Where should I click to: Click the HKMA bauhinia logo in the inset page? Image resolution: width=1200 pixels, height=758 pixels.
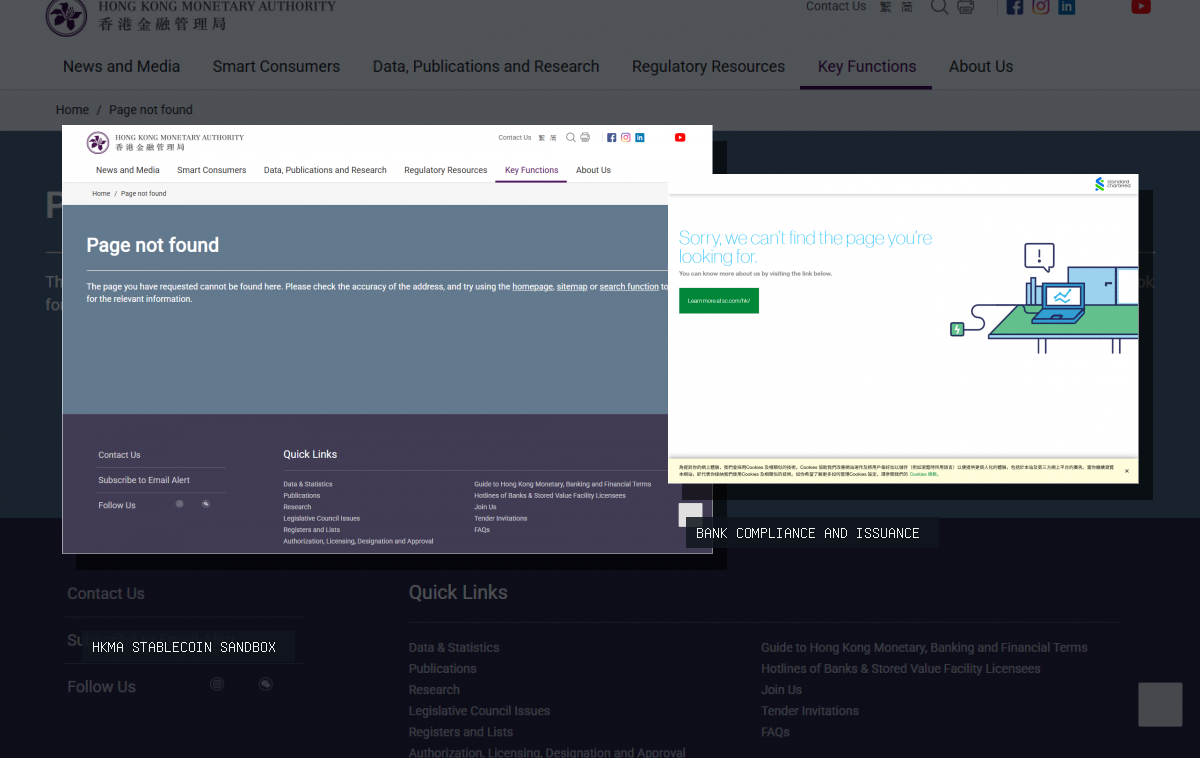98,142
